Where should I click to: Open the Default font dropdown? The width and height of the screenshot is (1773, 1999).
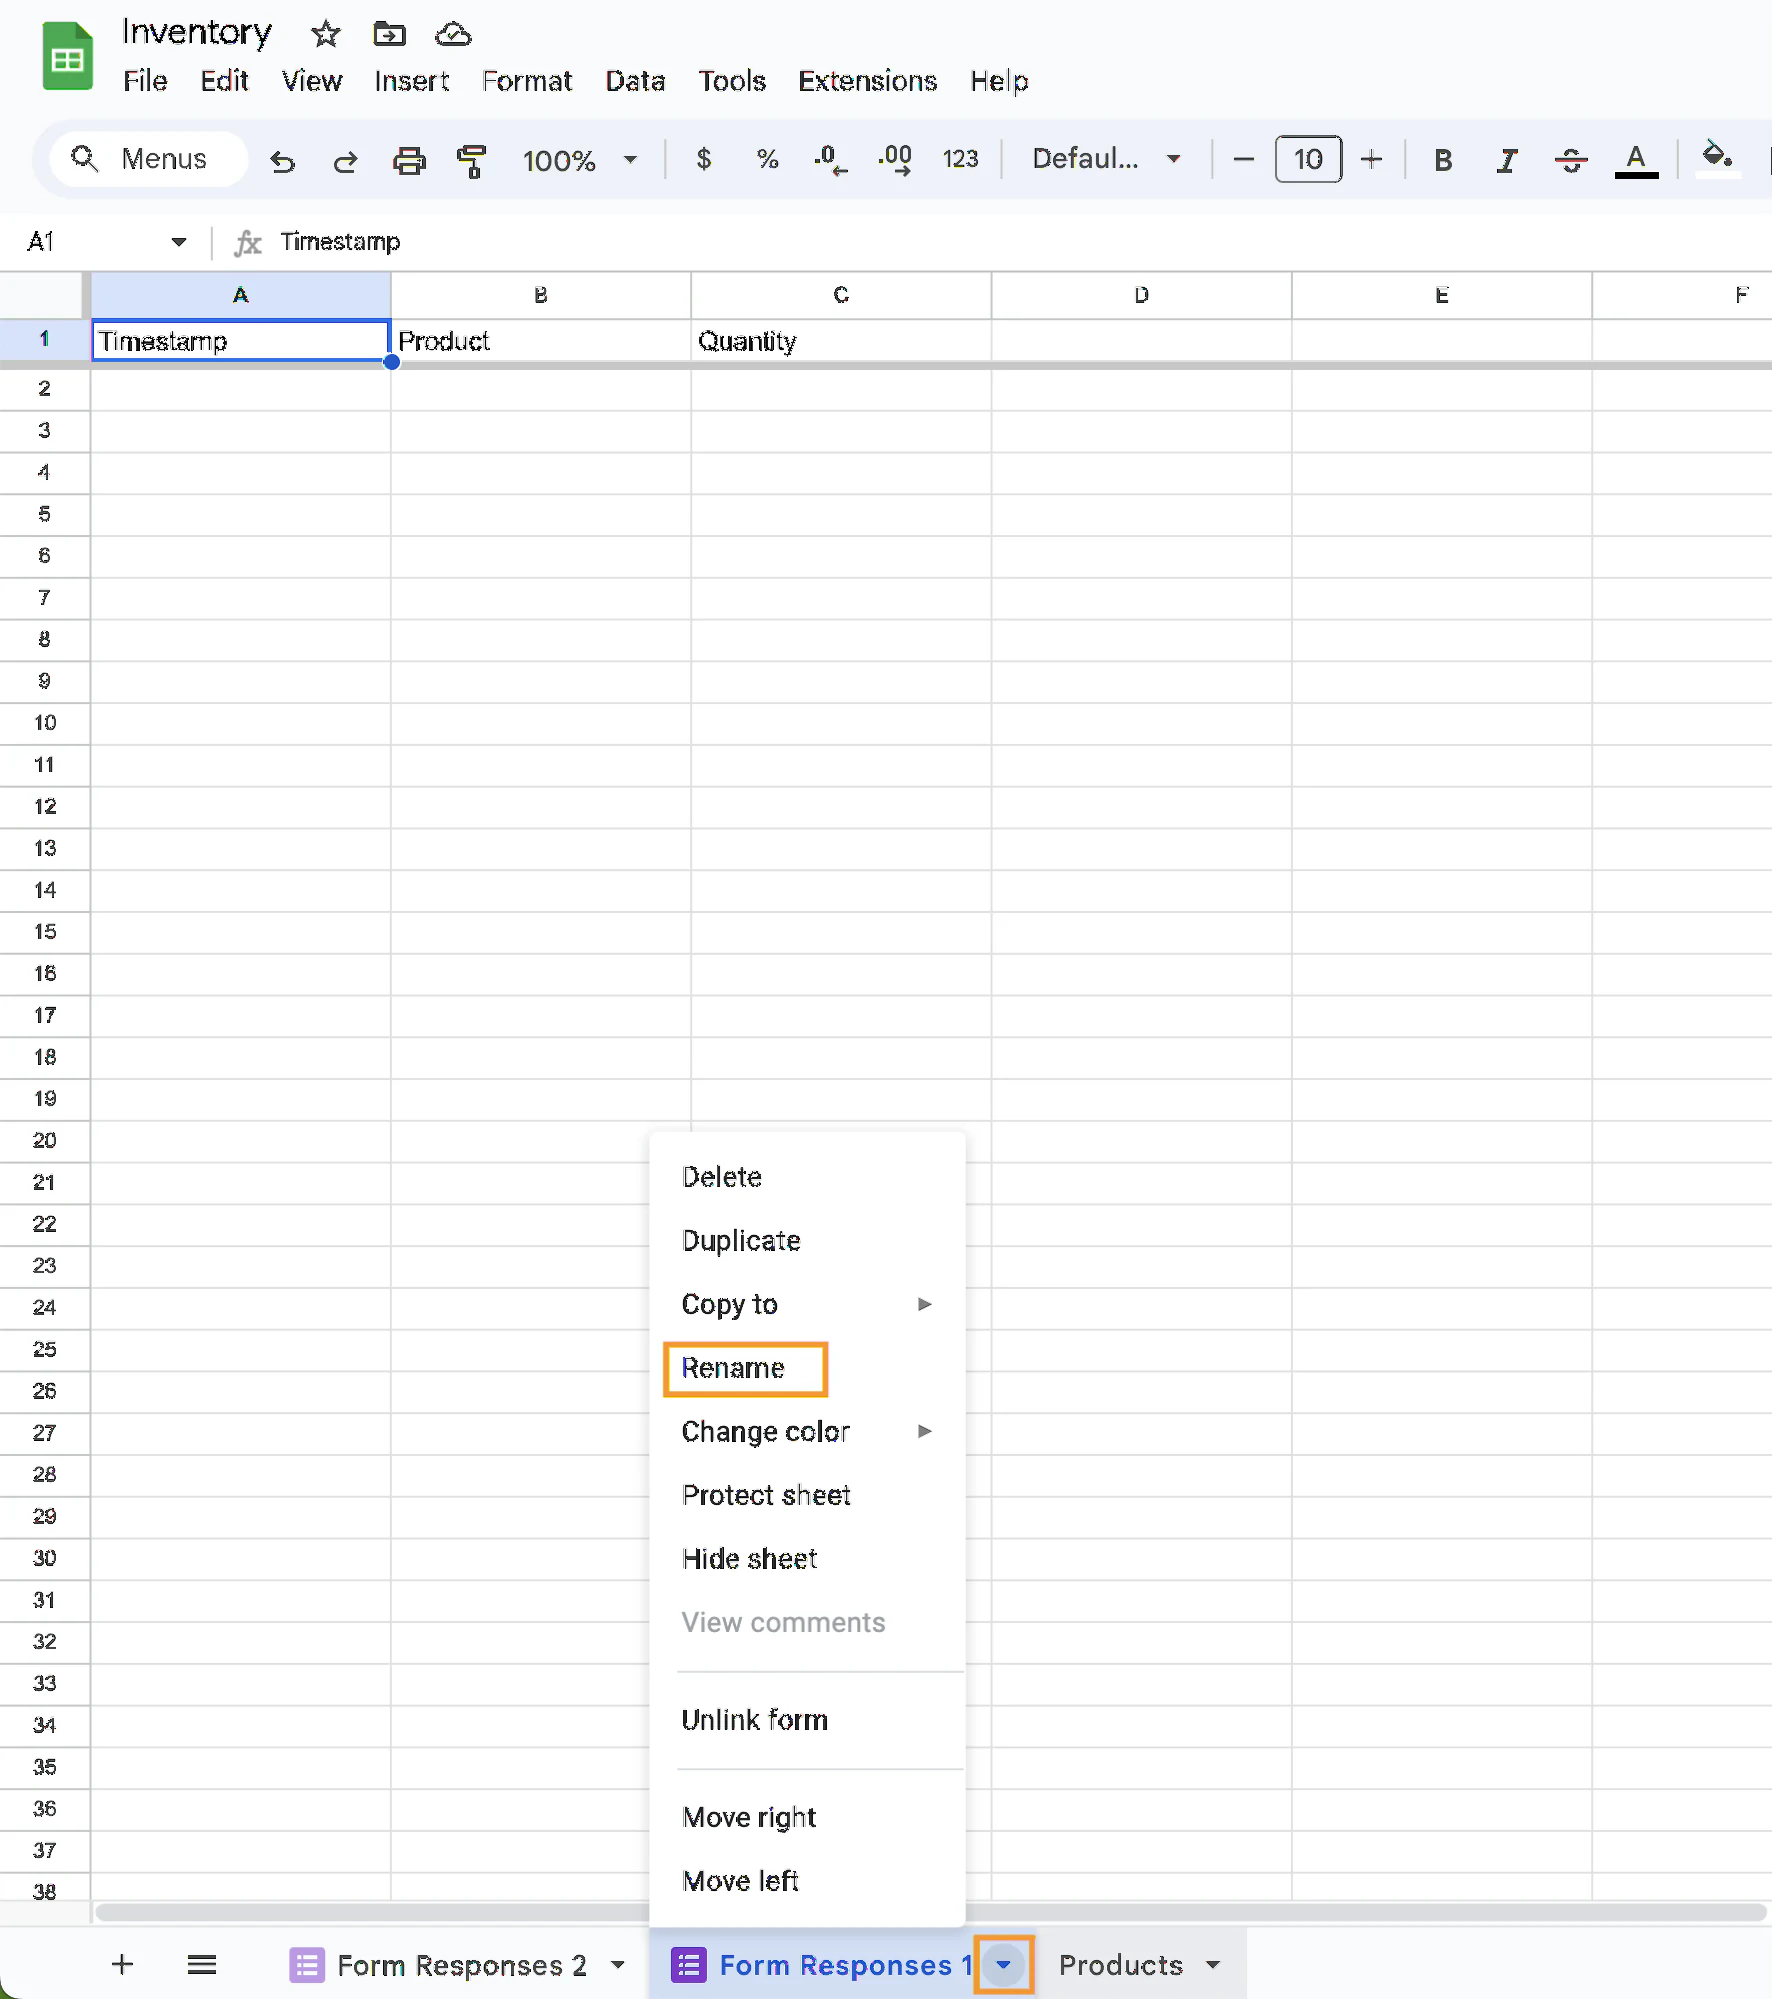[1106, 159]
